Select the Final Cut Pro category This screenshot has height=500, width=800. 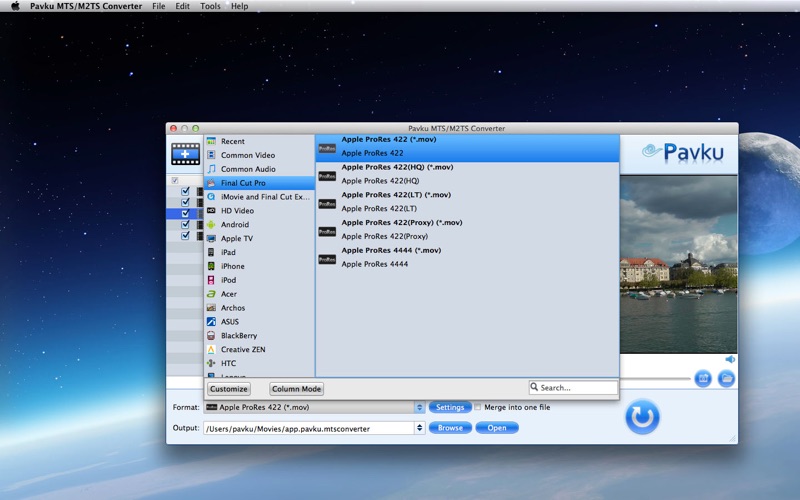coord(259,183)
